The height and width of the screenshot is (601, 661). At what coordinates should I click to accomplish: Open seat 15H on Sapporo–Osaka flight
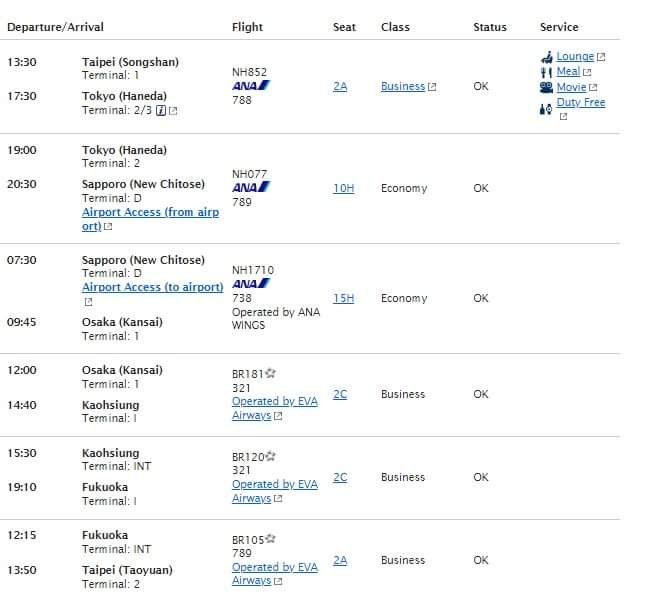click(343, 298)
